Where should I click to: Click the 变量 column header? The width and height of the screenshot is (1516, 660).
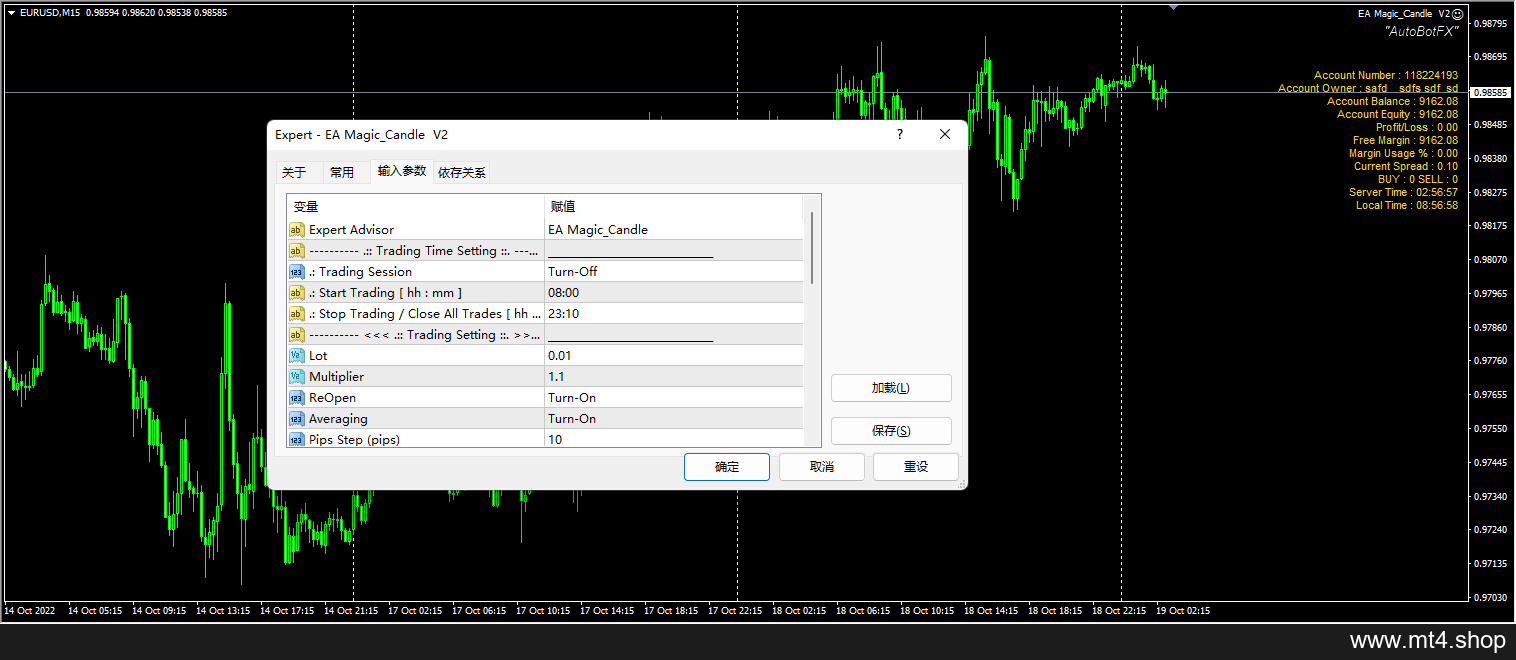[x=415, y=207]
